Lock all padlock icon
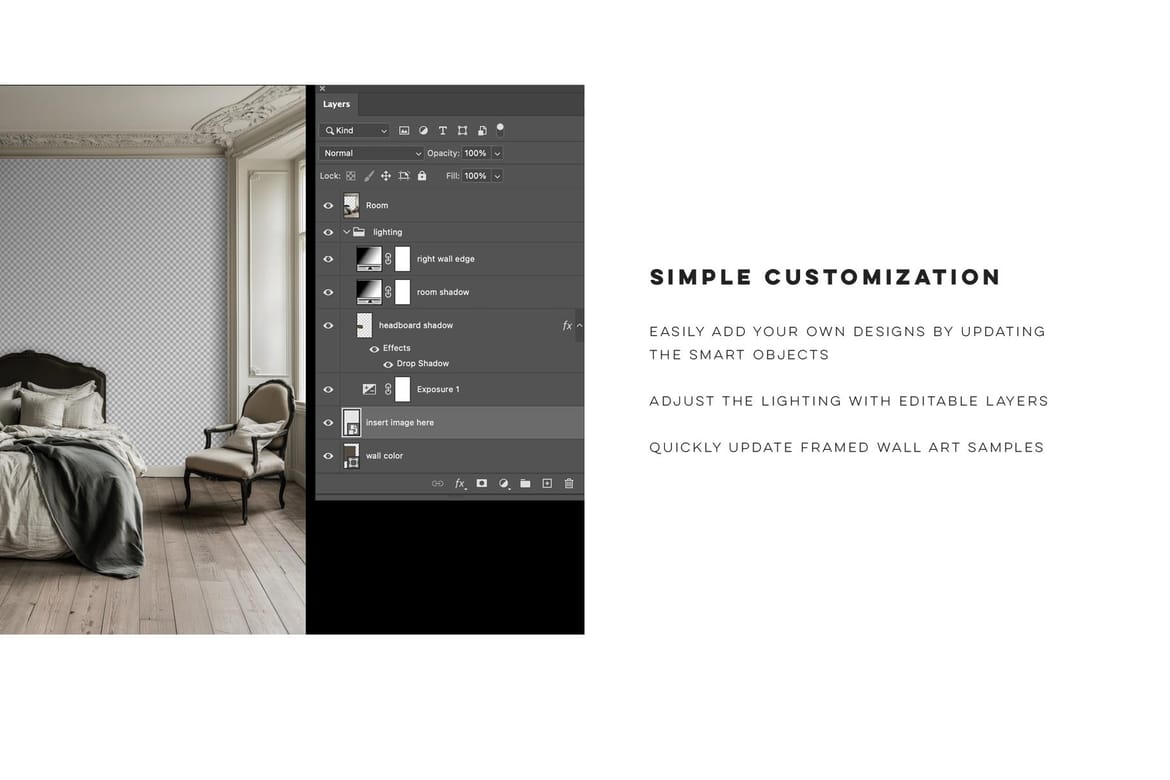The image size is (1170, 780). (422, 176)
